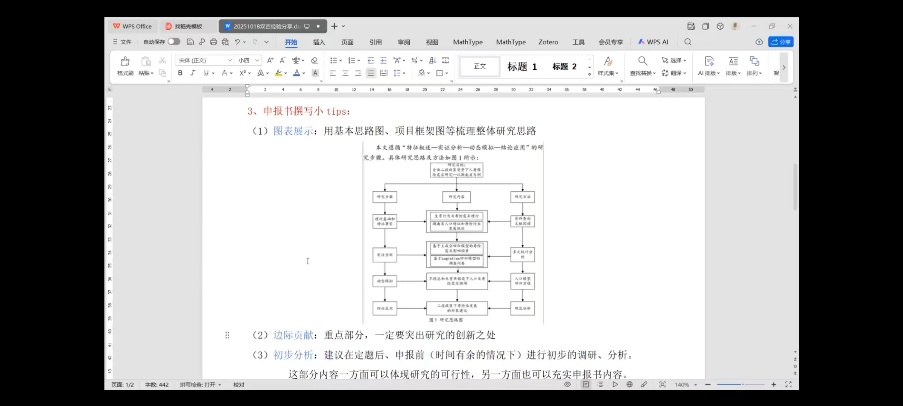Screen dimensions: 903x406
Task: Toggle bold formatting in the ribbon
Action: click(x=180, y=73)
